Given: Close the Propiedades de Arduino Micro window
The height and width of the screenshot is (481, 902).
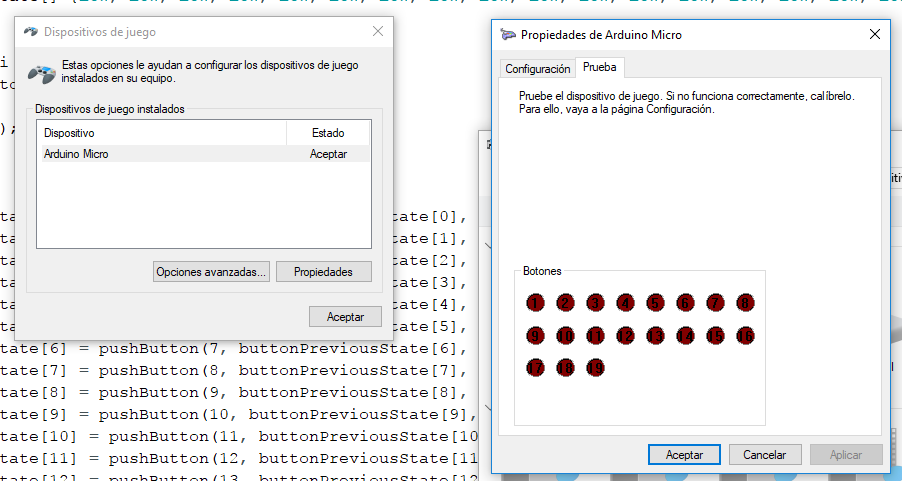Looking at the screenshot, I should [x=875, y=34].
